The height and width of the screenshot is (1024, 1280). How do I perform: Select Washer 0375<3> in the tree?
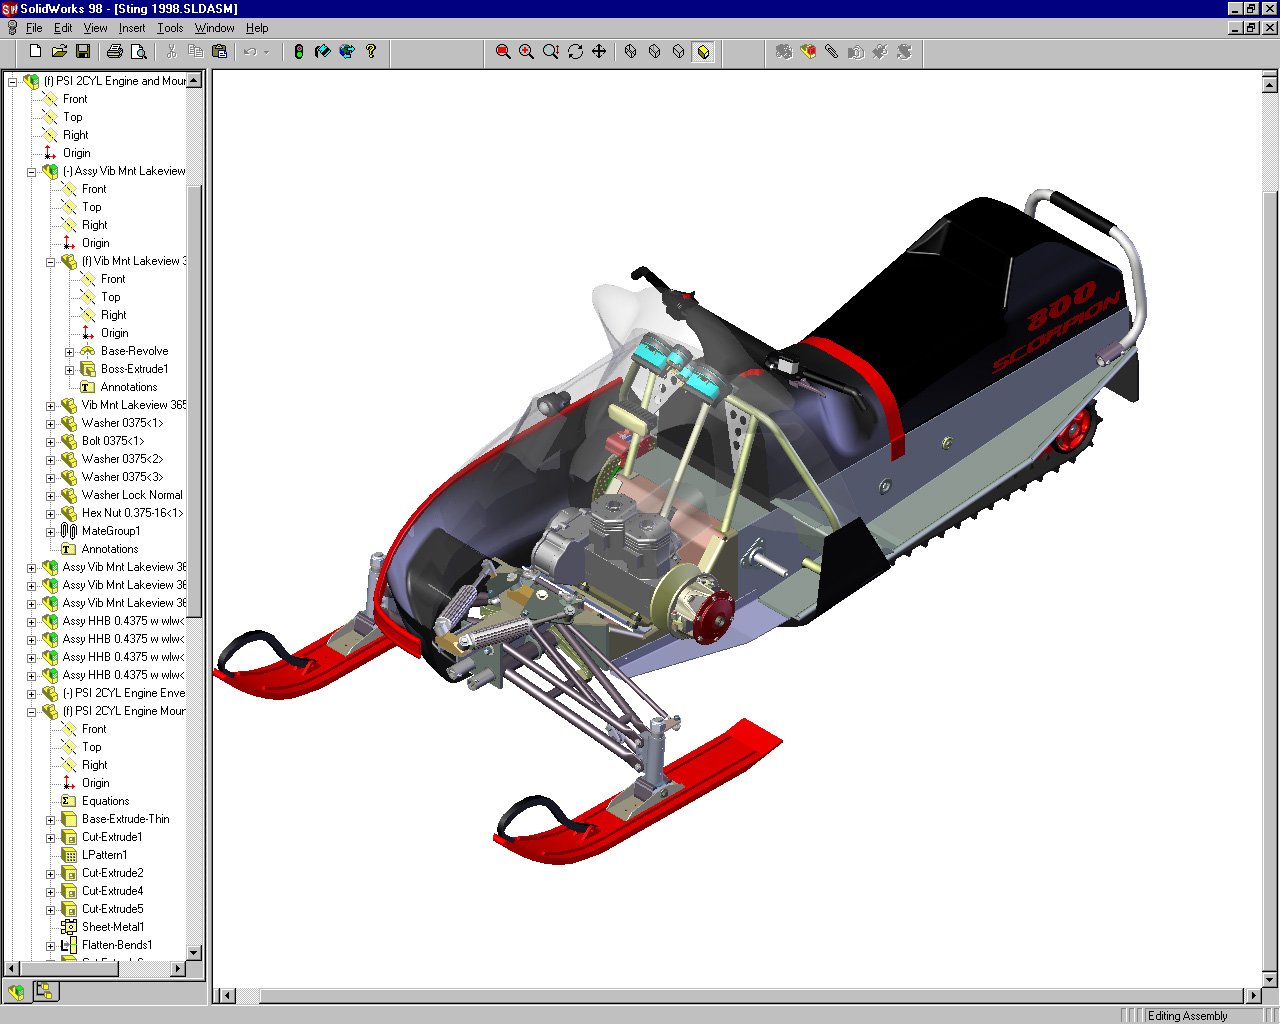(x=122, y=477)
